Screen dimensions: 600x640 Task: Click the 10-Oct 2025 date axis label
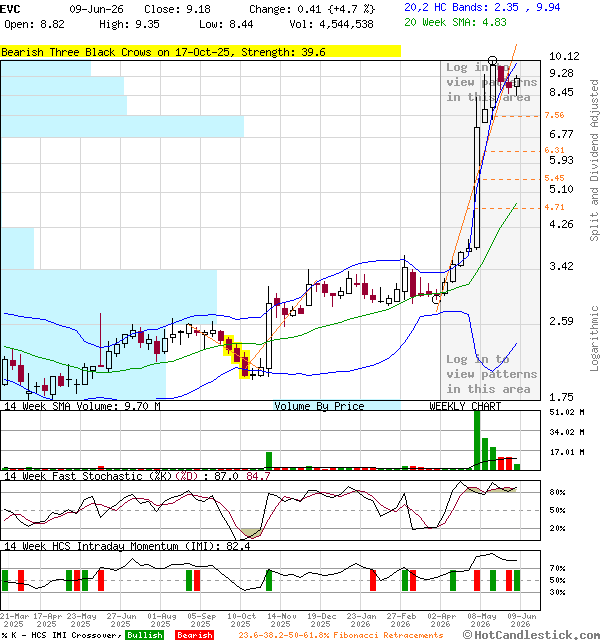pyautogui.click(x=241, y=620)
